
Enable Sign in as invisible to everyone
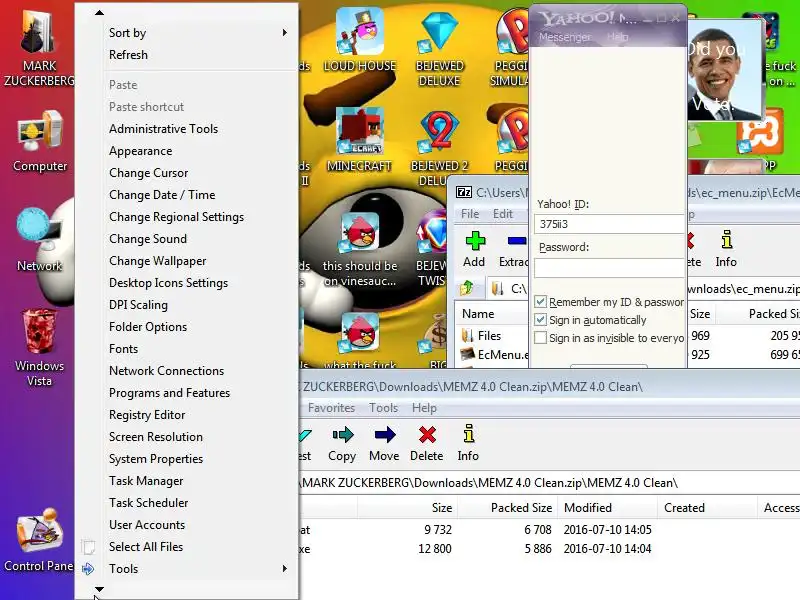point(540,337)
